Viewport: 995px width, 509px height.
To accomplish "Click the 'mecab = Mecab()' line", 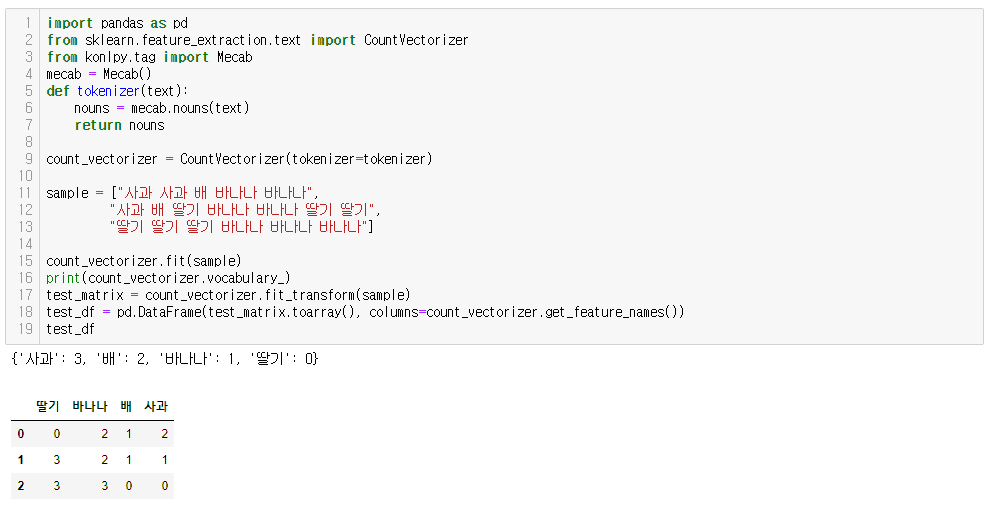I will coord(99,74).
